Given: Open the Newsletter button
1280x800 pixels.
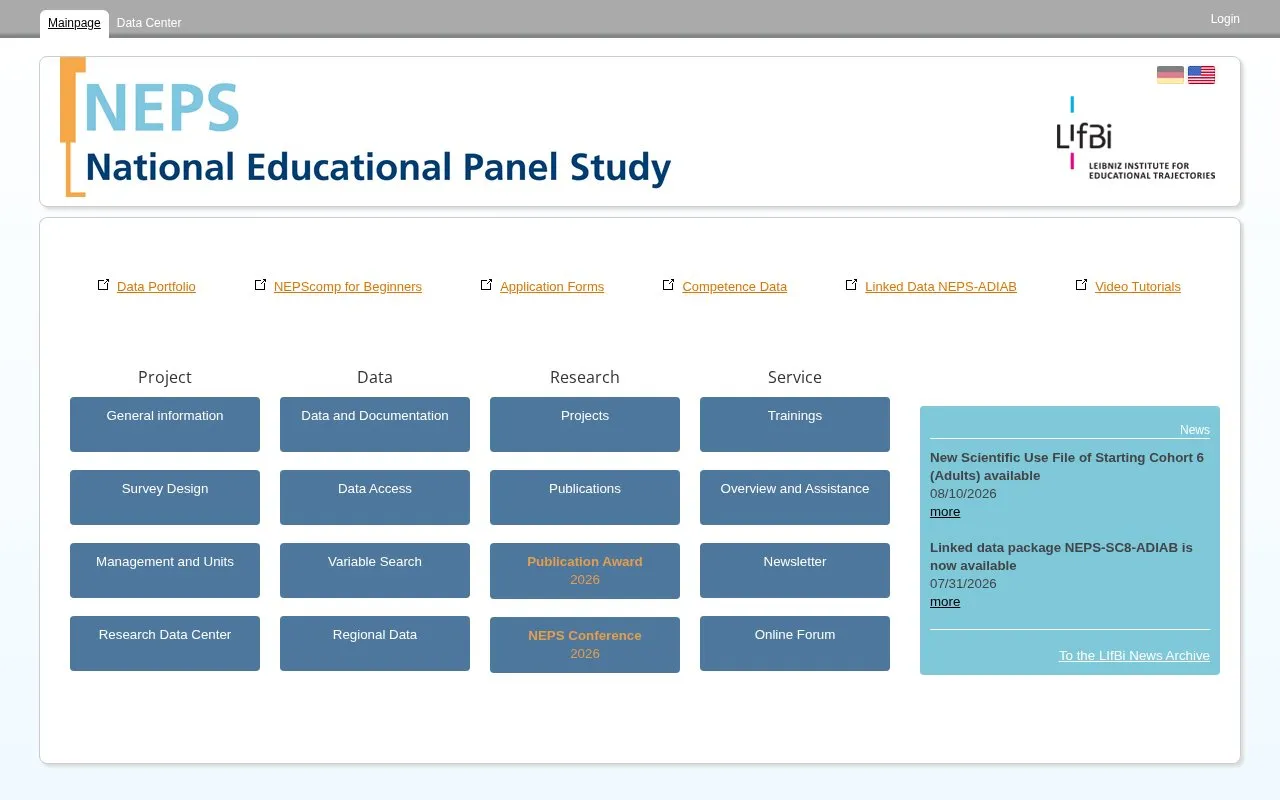Looking at the screenshot, I should tap(795, 570).
